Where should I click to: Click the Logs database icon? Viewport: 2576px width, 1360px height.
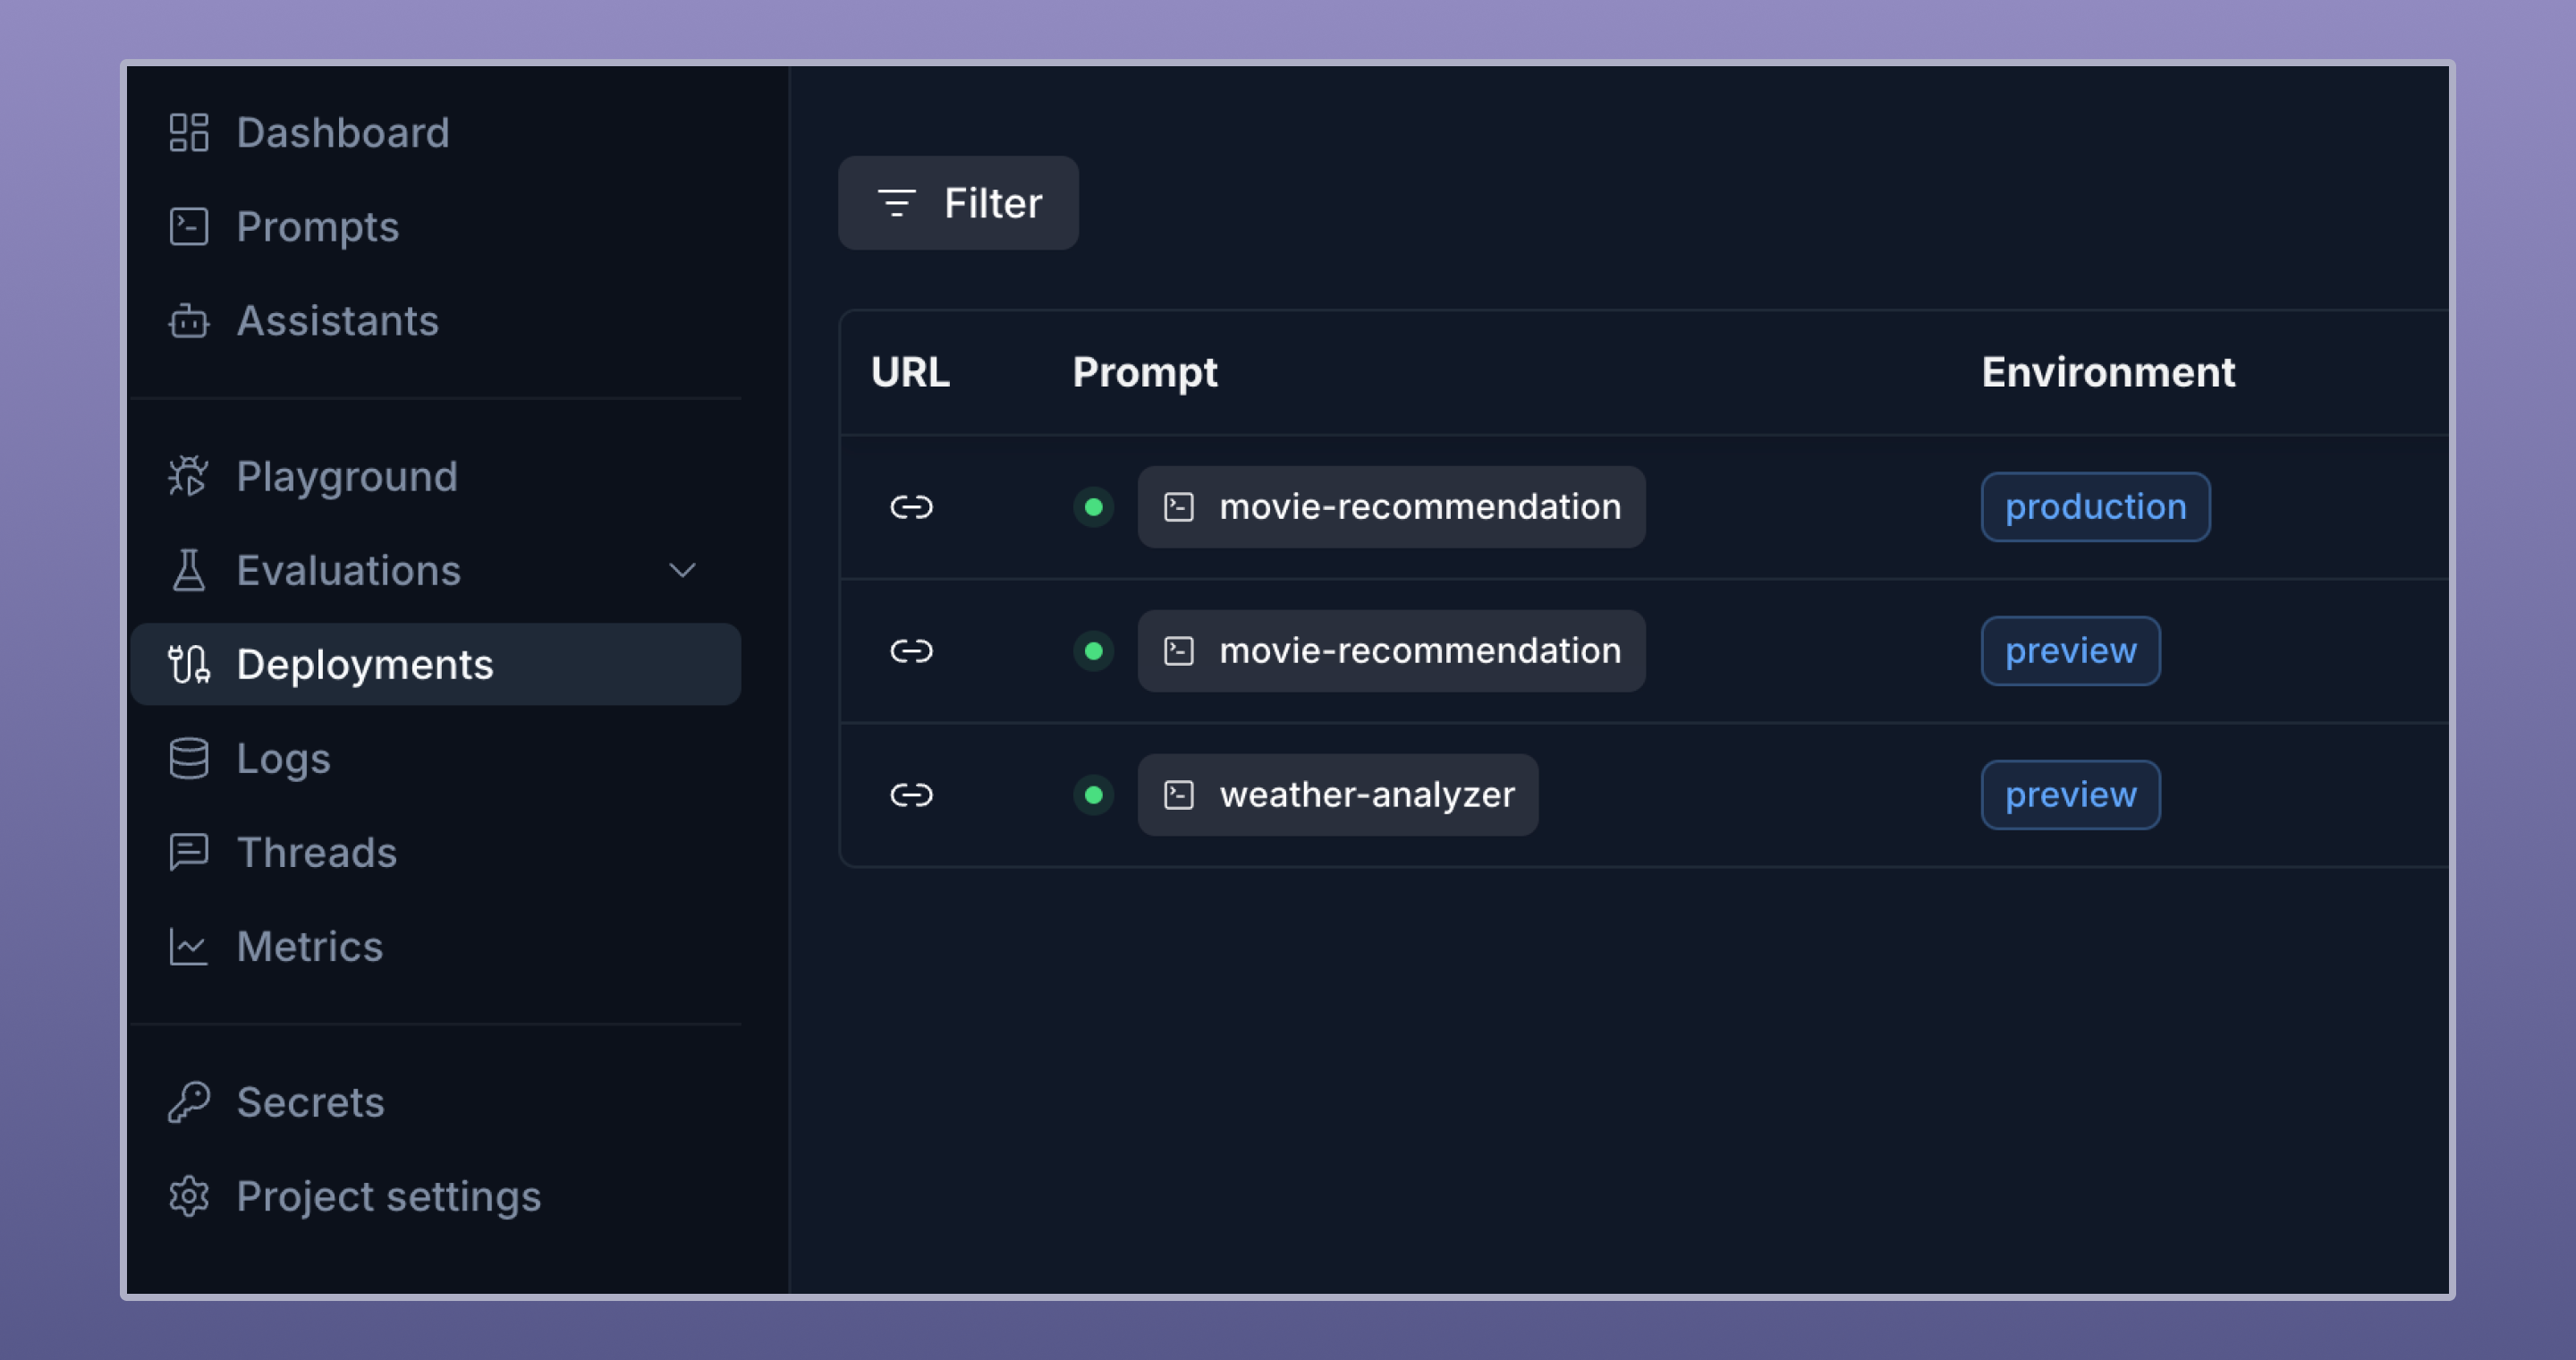click(188, 758)
